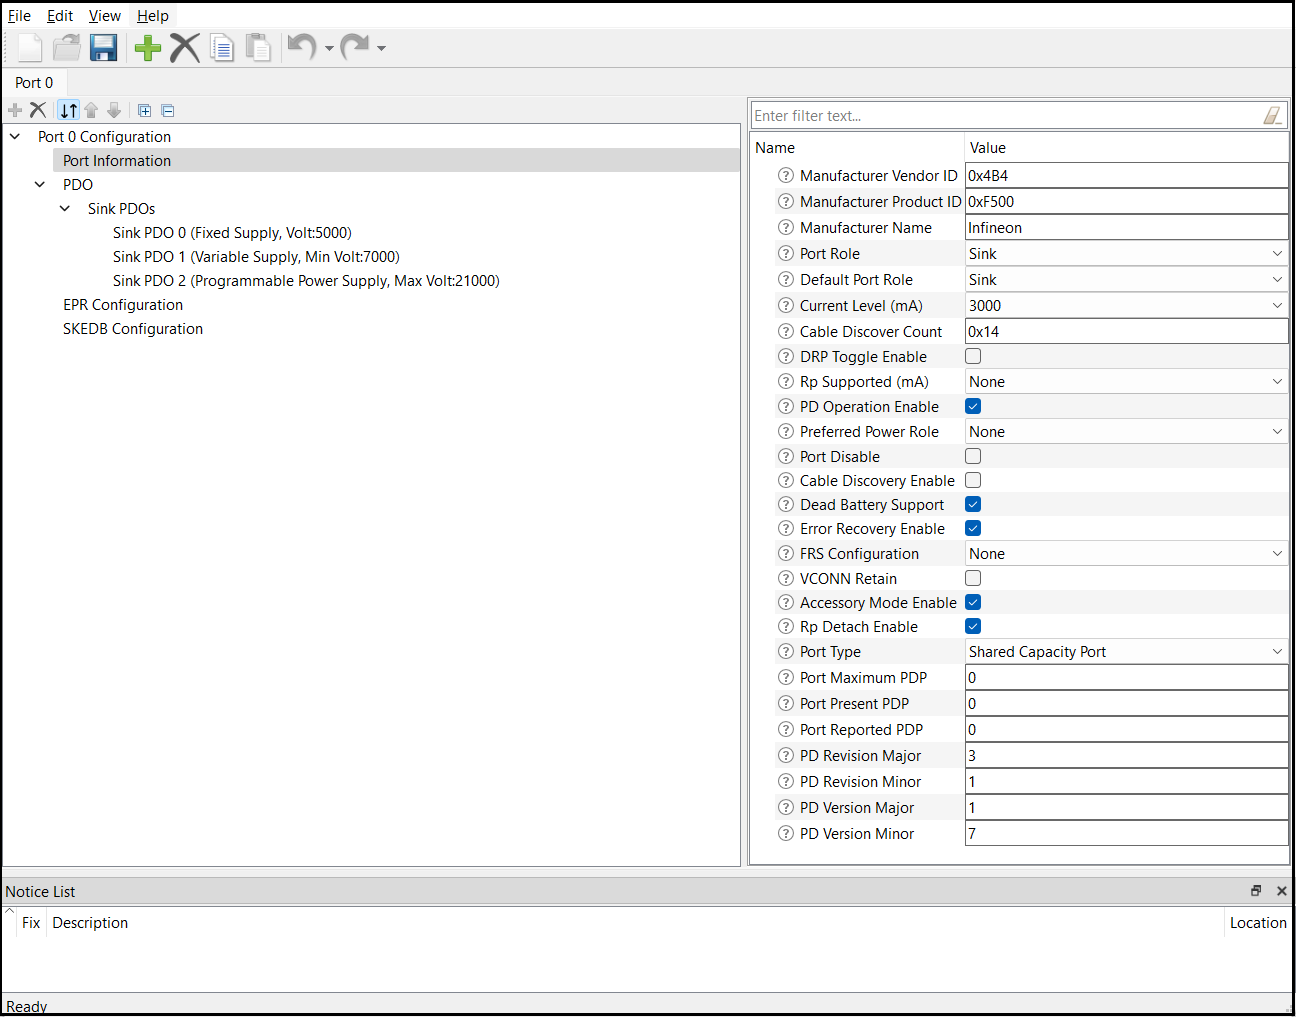
Task: Click help icon beside Current Level (mA)
Action: (x=786, y=305)
